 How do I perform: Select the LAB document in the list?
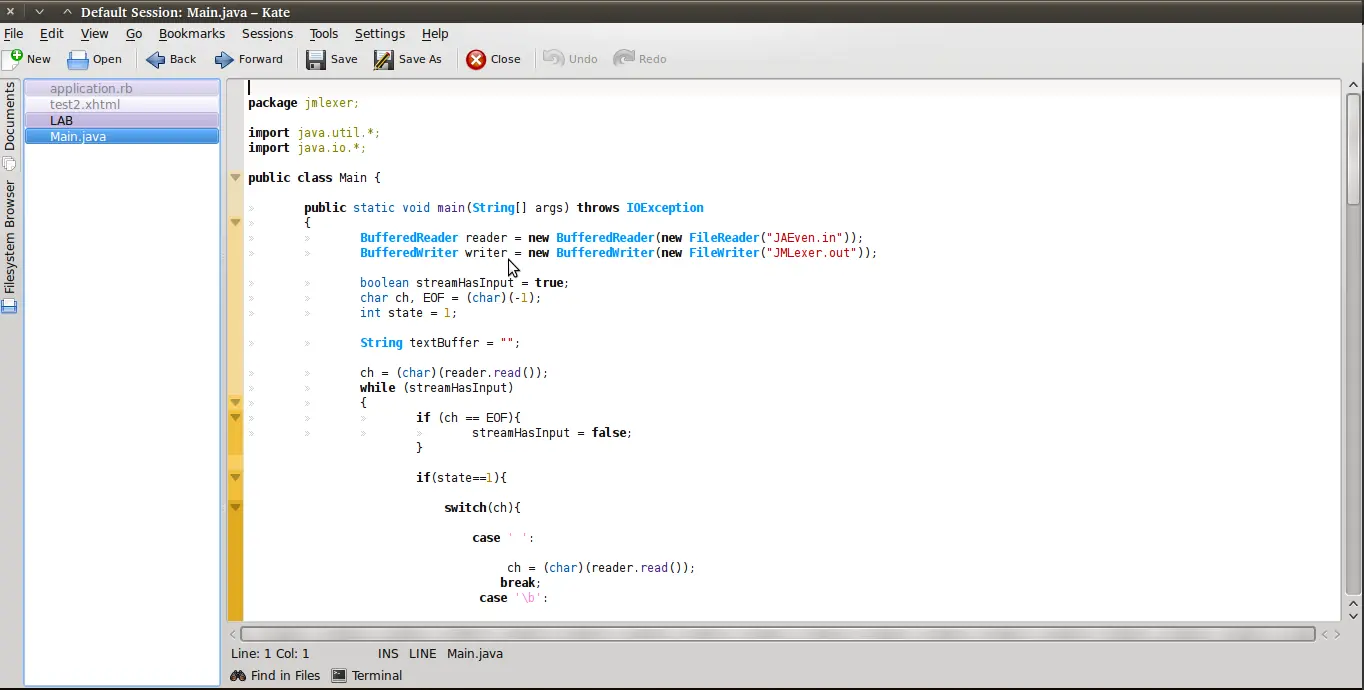pos(122,120)
